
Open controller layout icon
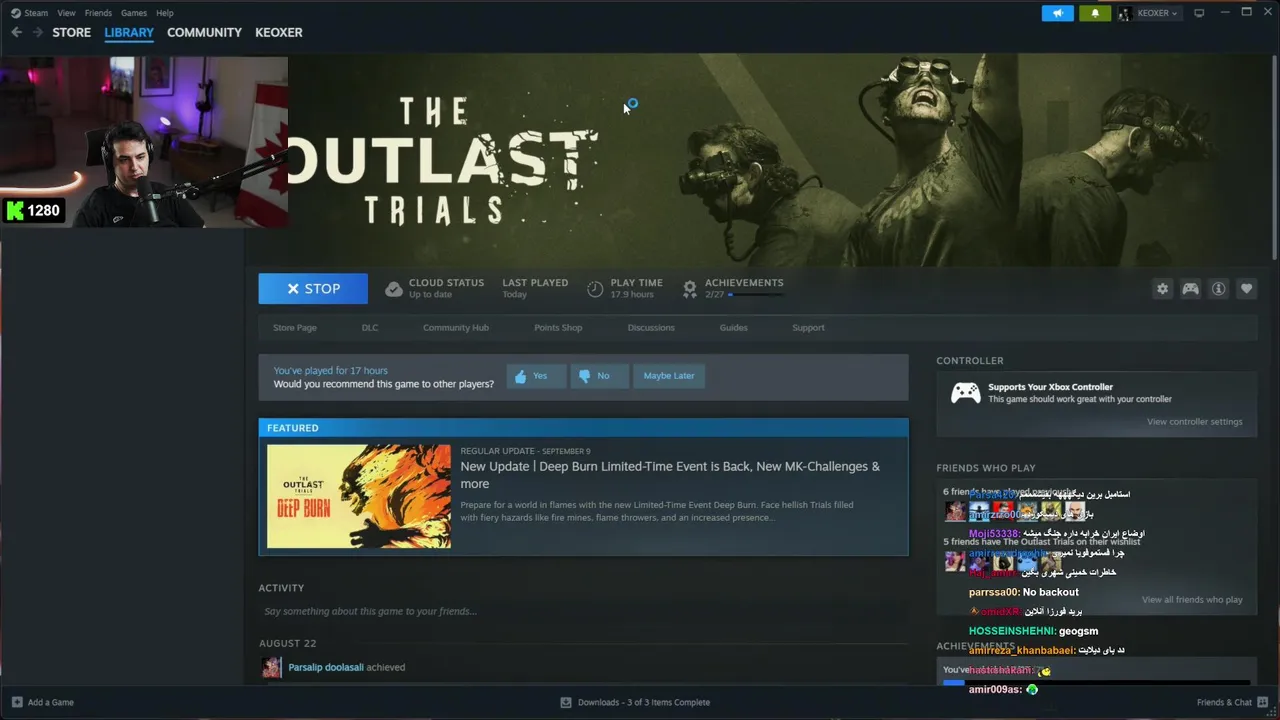point(1190,288)
